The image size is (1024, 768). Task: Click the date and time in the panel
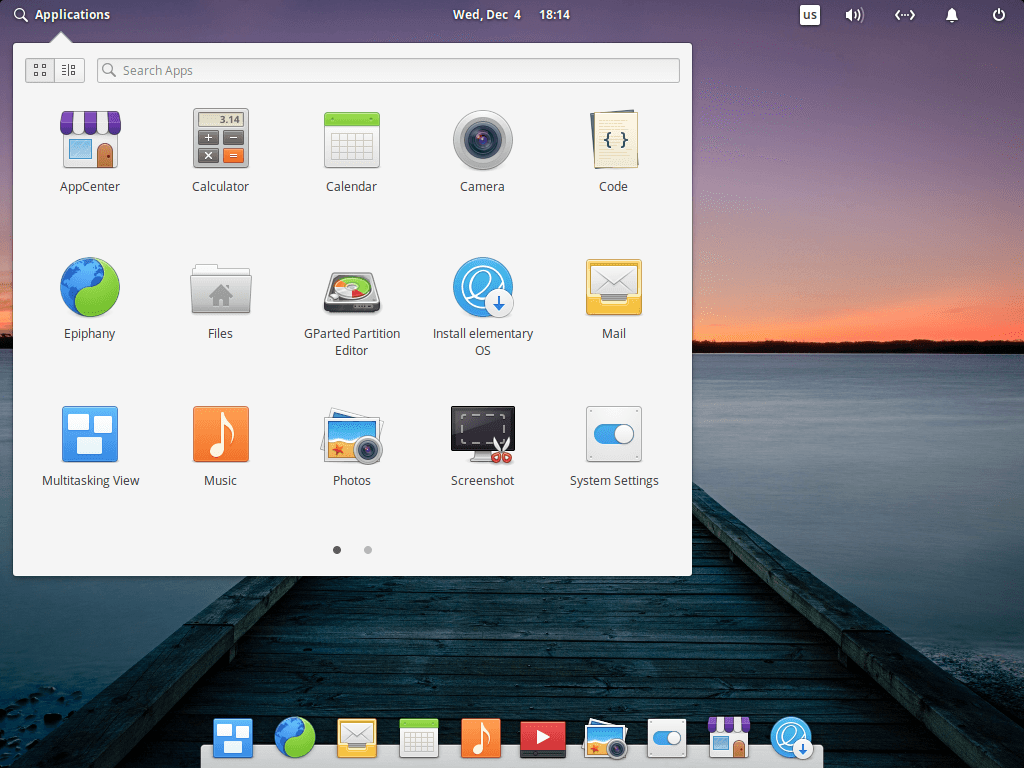[511, 15]
